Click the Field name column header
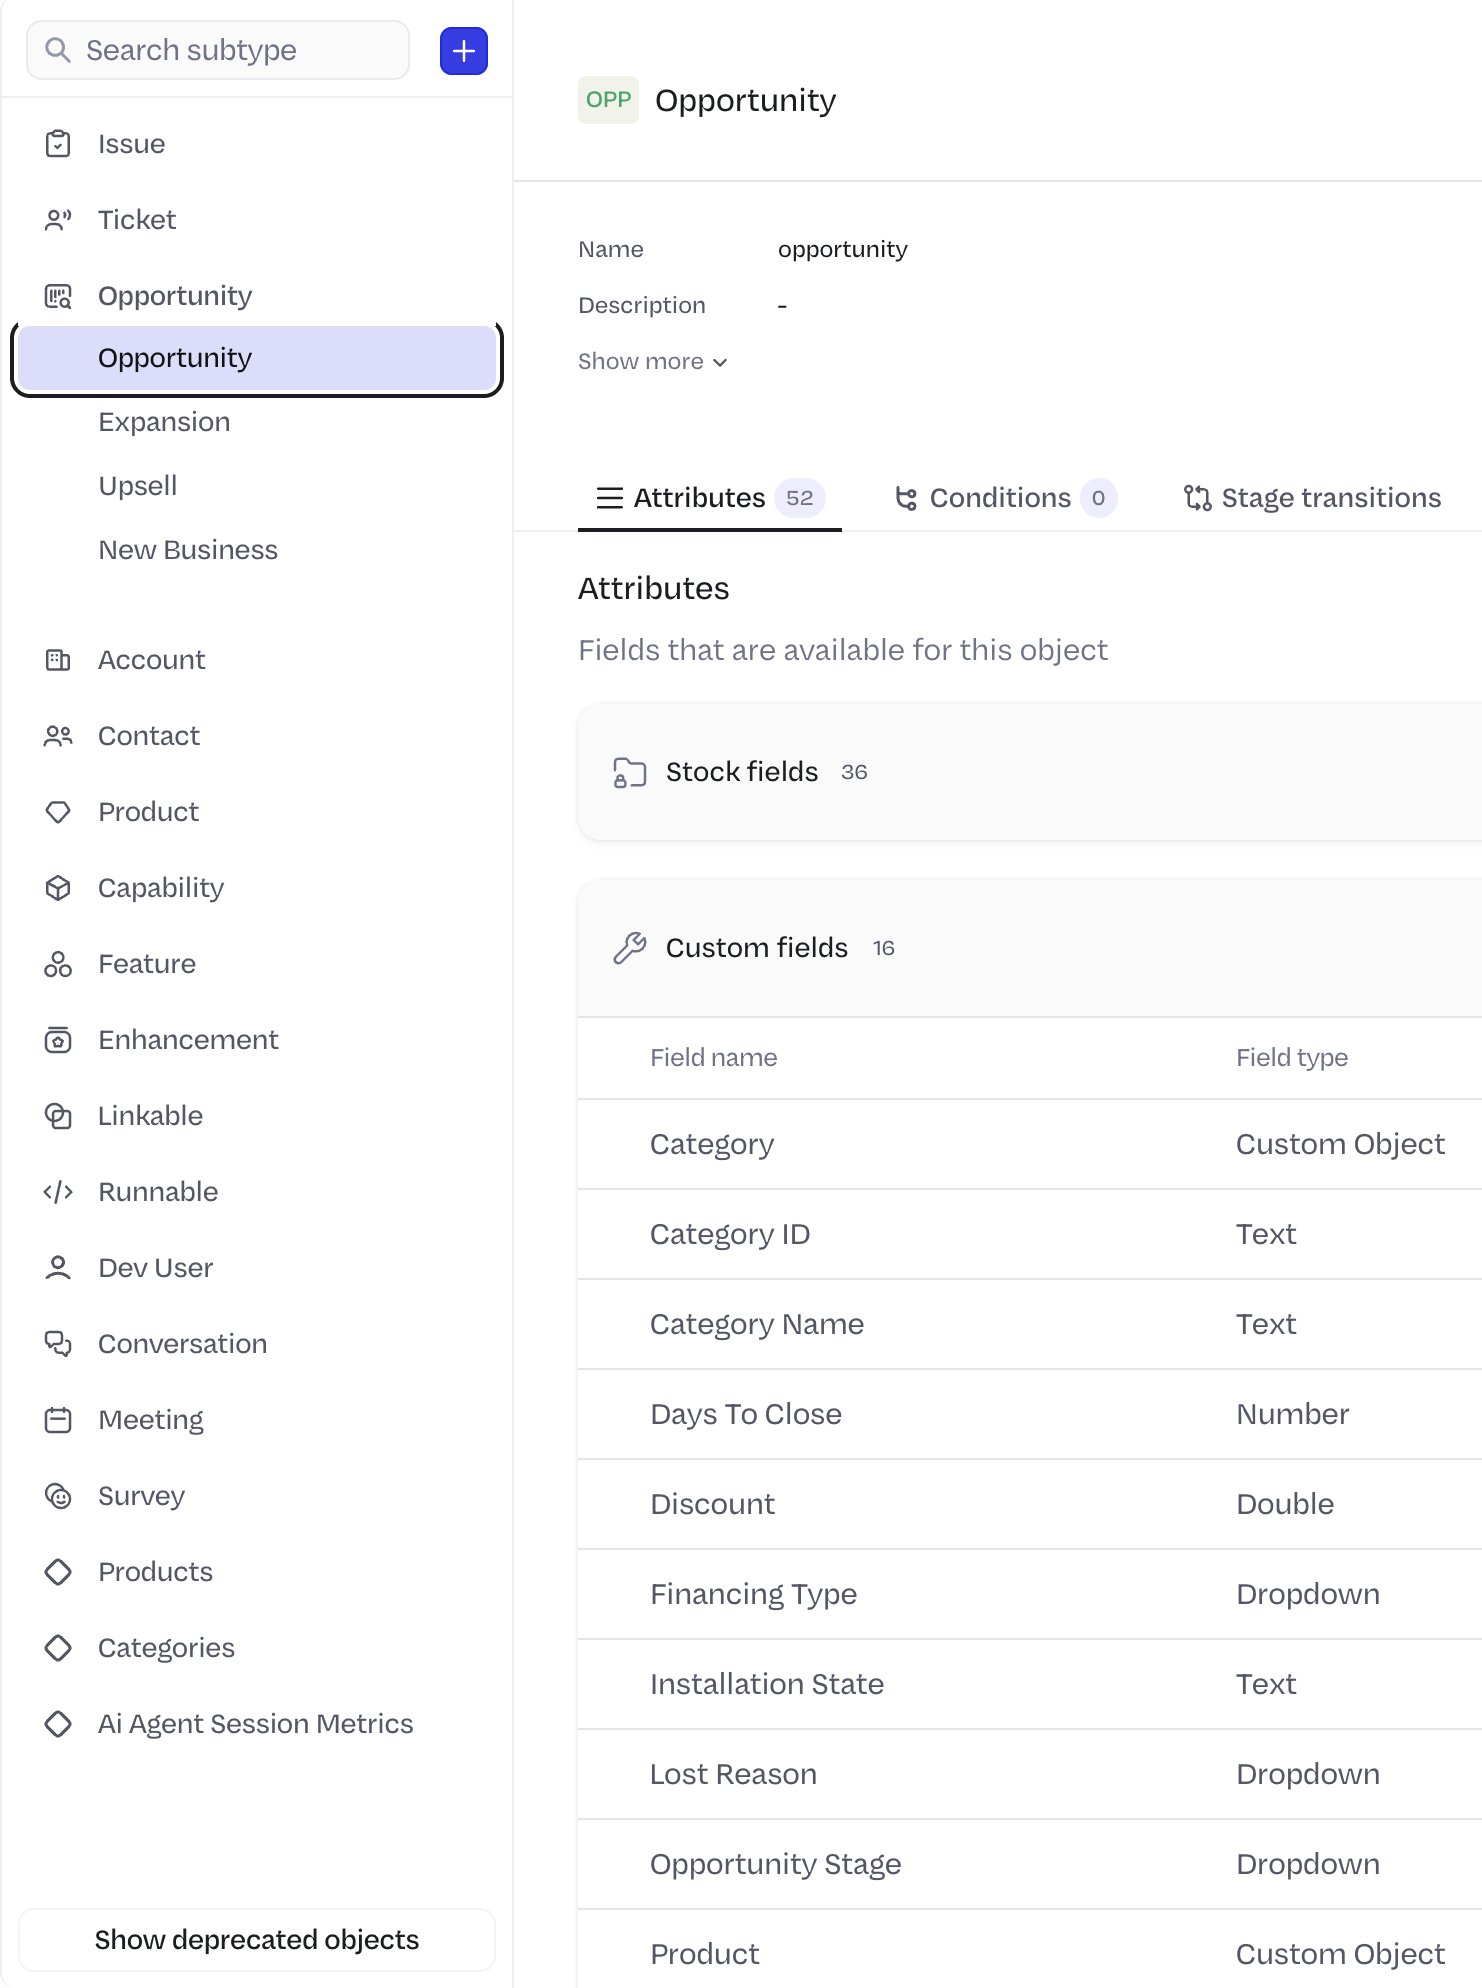The width and height of the screenshot is (1482, 1988). click(x=713, y=1058)
